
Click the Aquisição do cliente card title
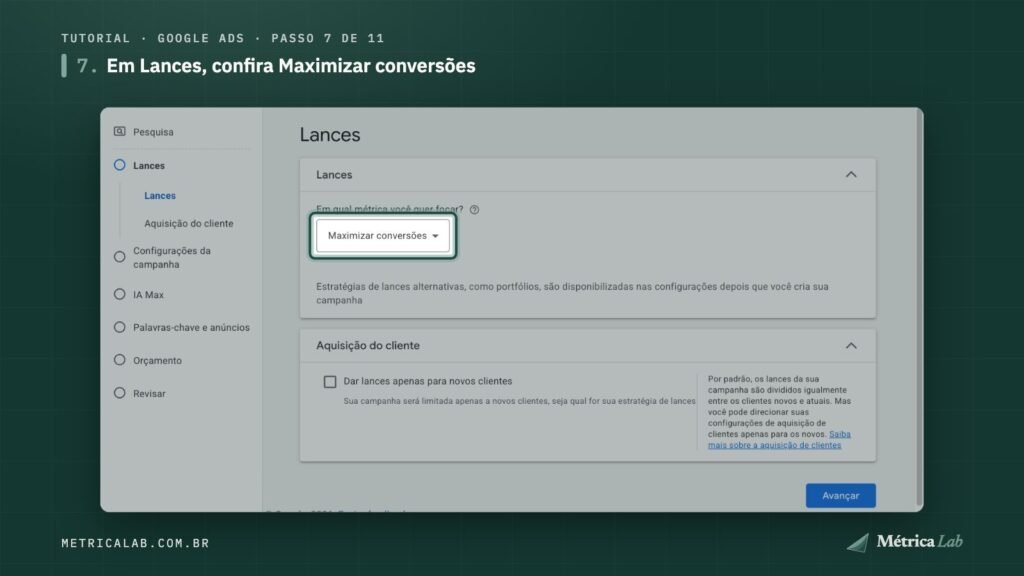coord(368,345)
